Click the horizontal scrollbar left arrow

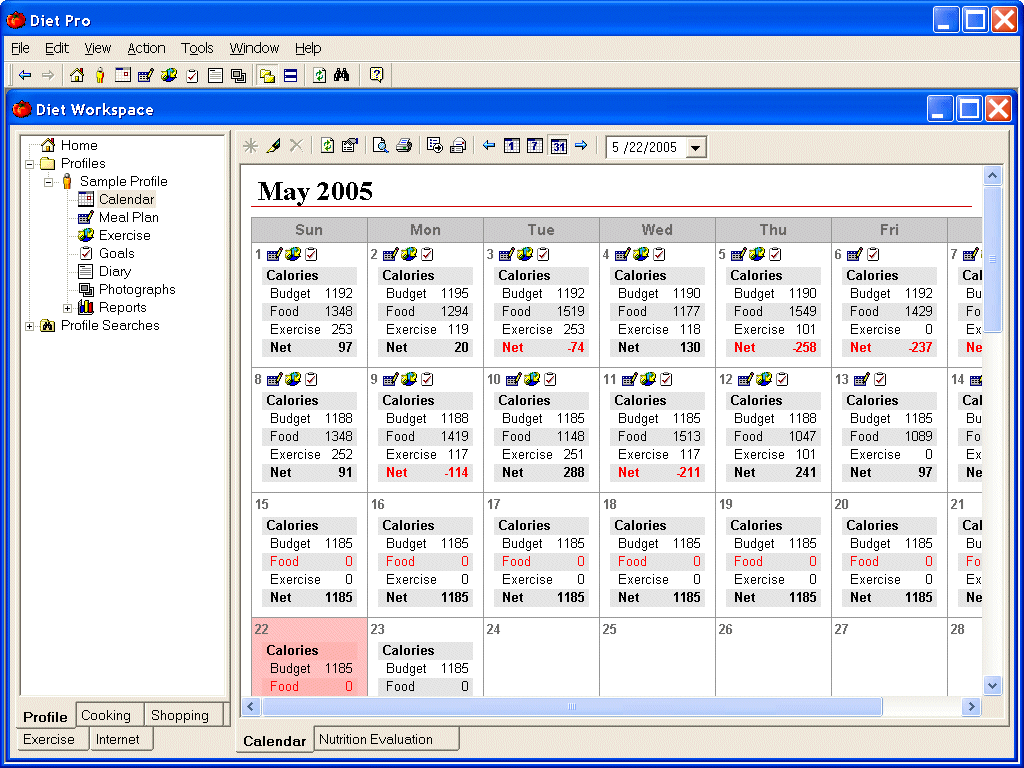coord(251,706)
